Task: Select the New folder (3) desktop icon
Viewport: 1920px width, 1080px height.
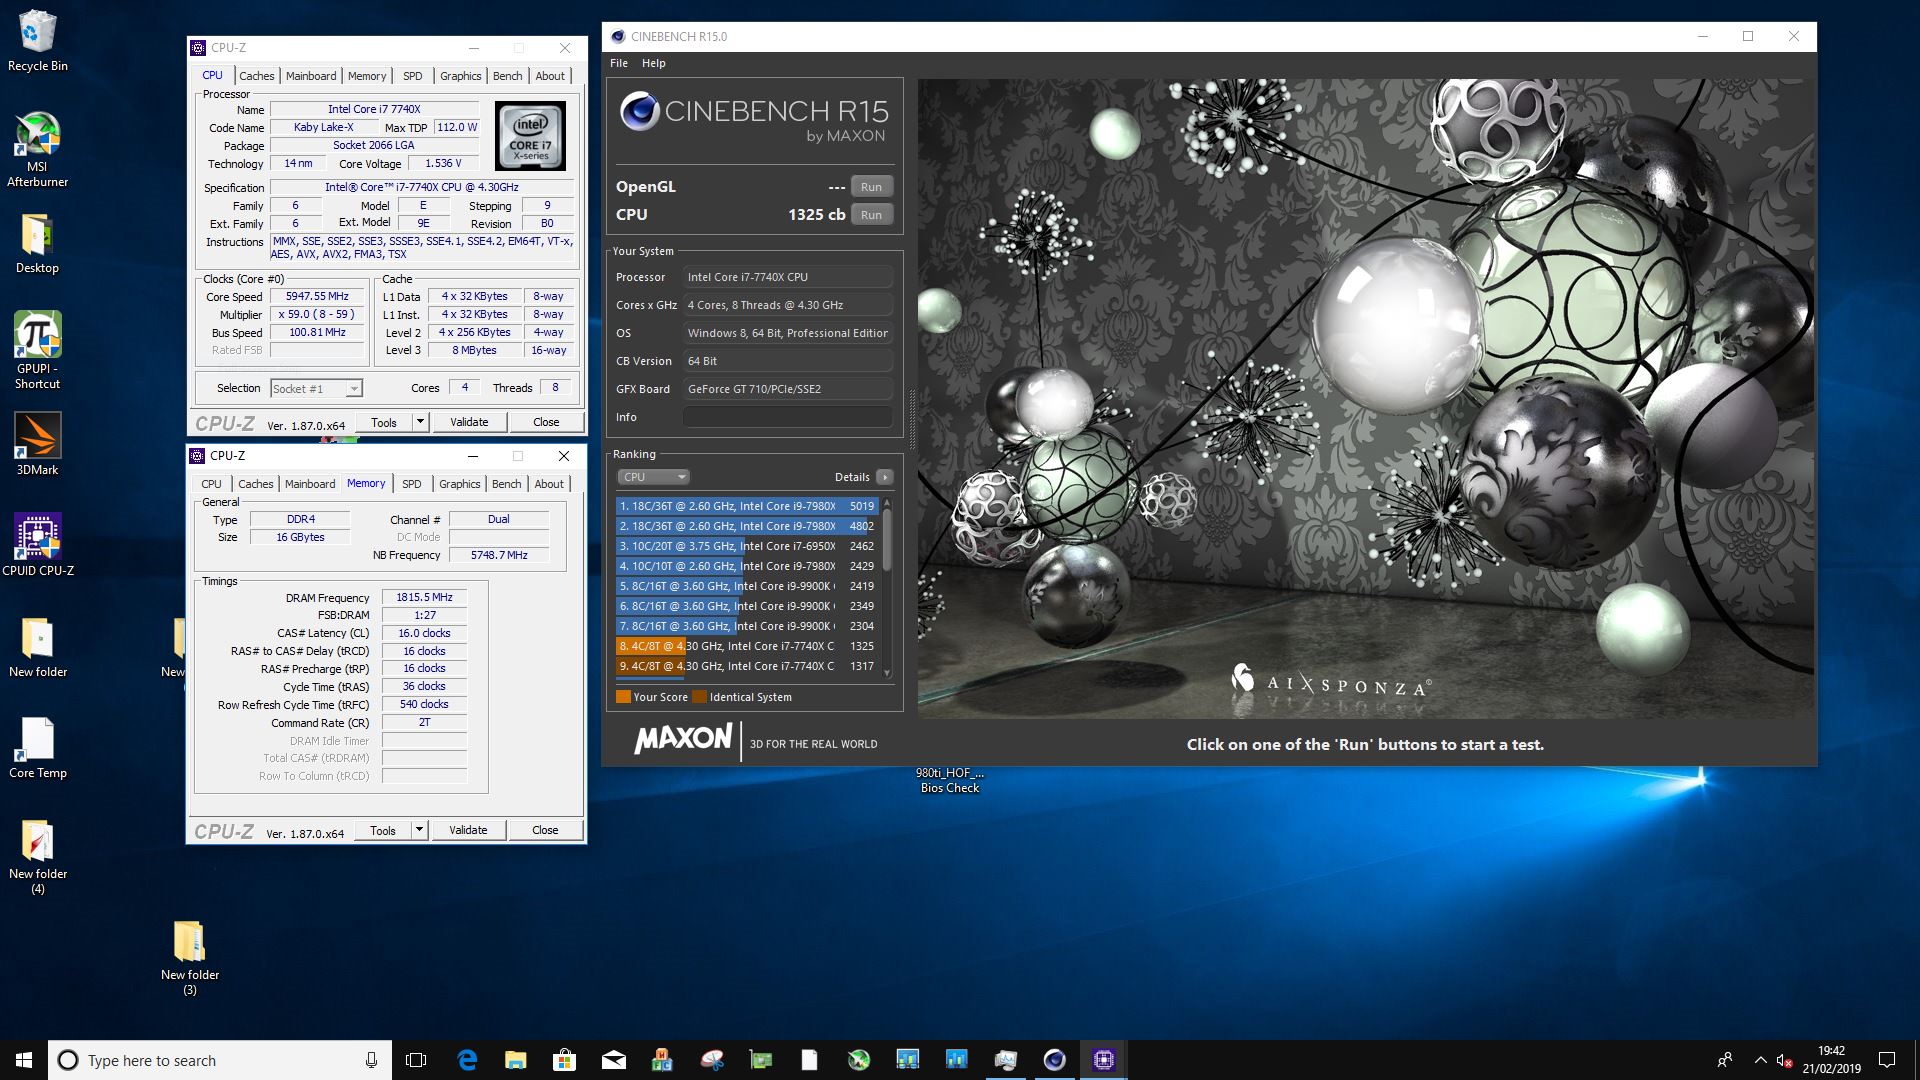Action: tap(189, 957)
